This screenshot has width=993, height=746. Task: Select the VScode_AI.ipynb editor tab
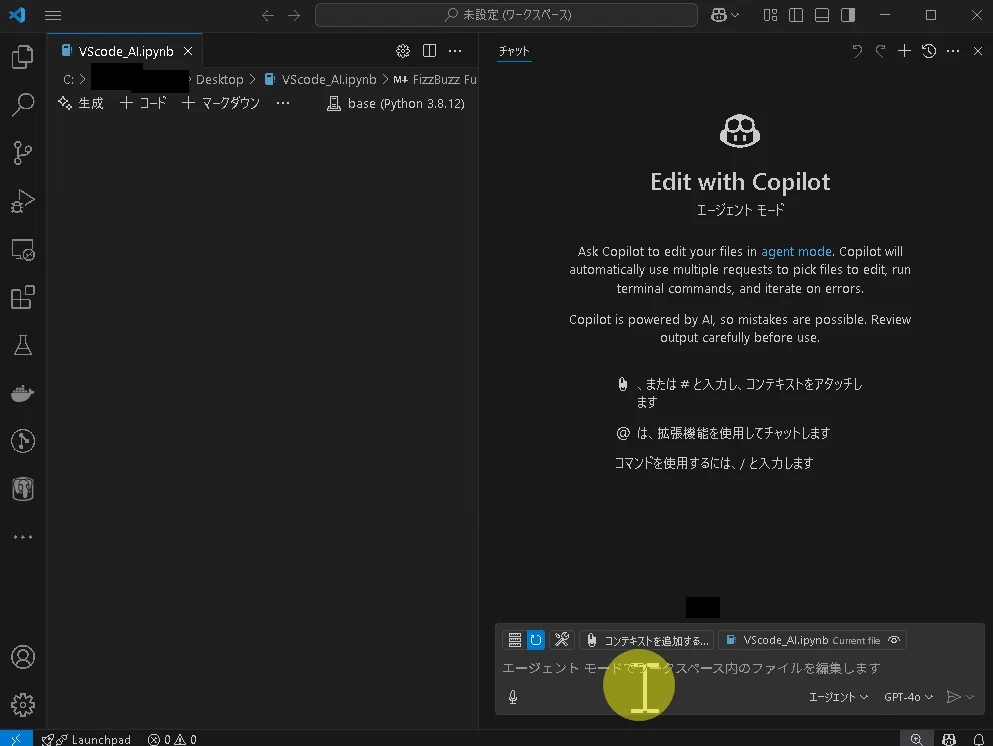pos(126,51)
